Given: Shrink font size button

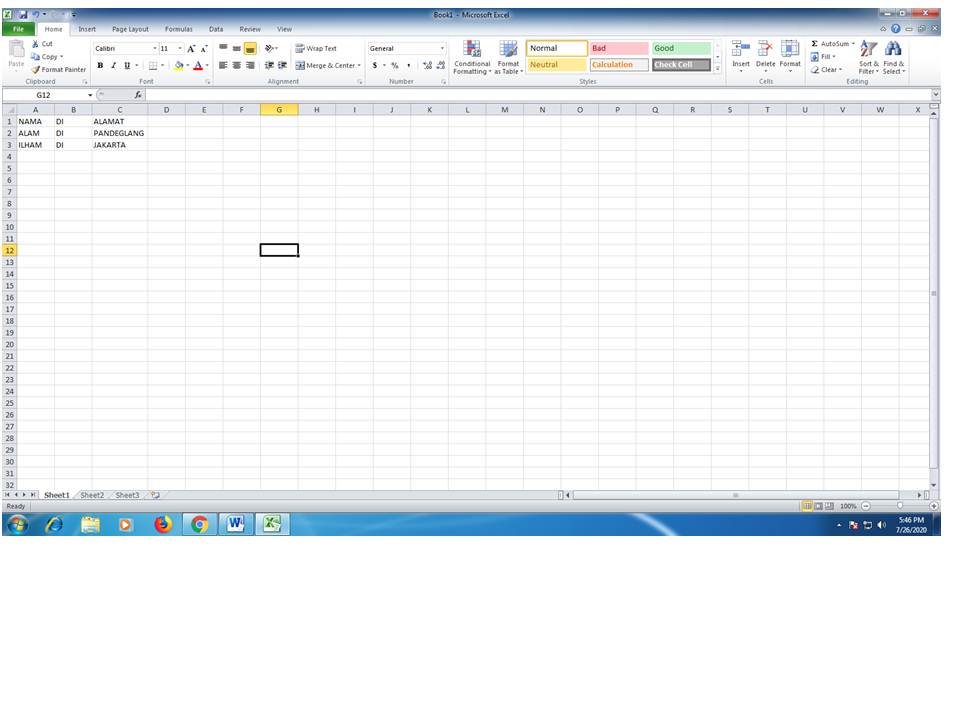Looking at the screenshot, I should 204,48.
